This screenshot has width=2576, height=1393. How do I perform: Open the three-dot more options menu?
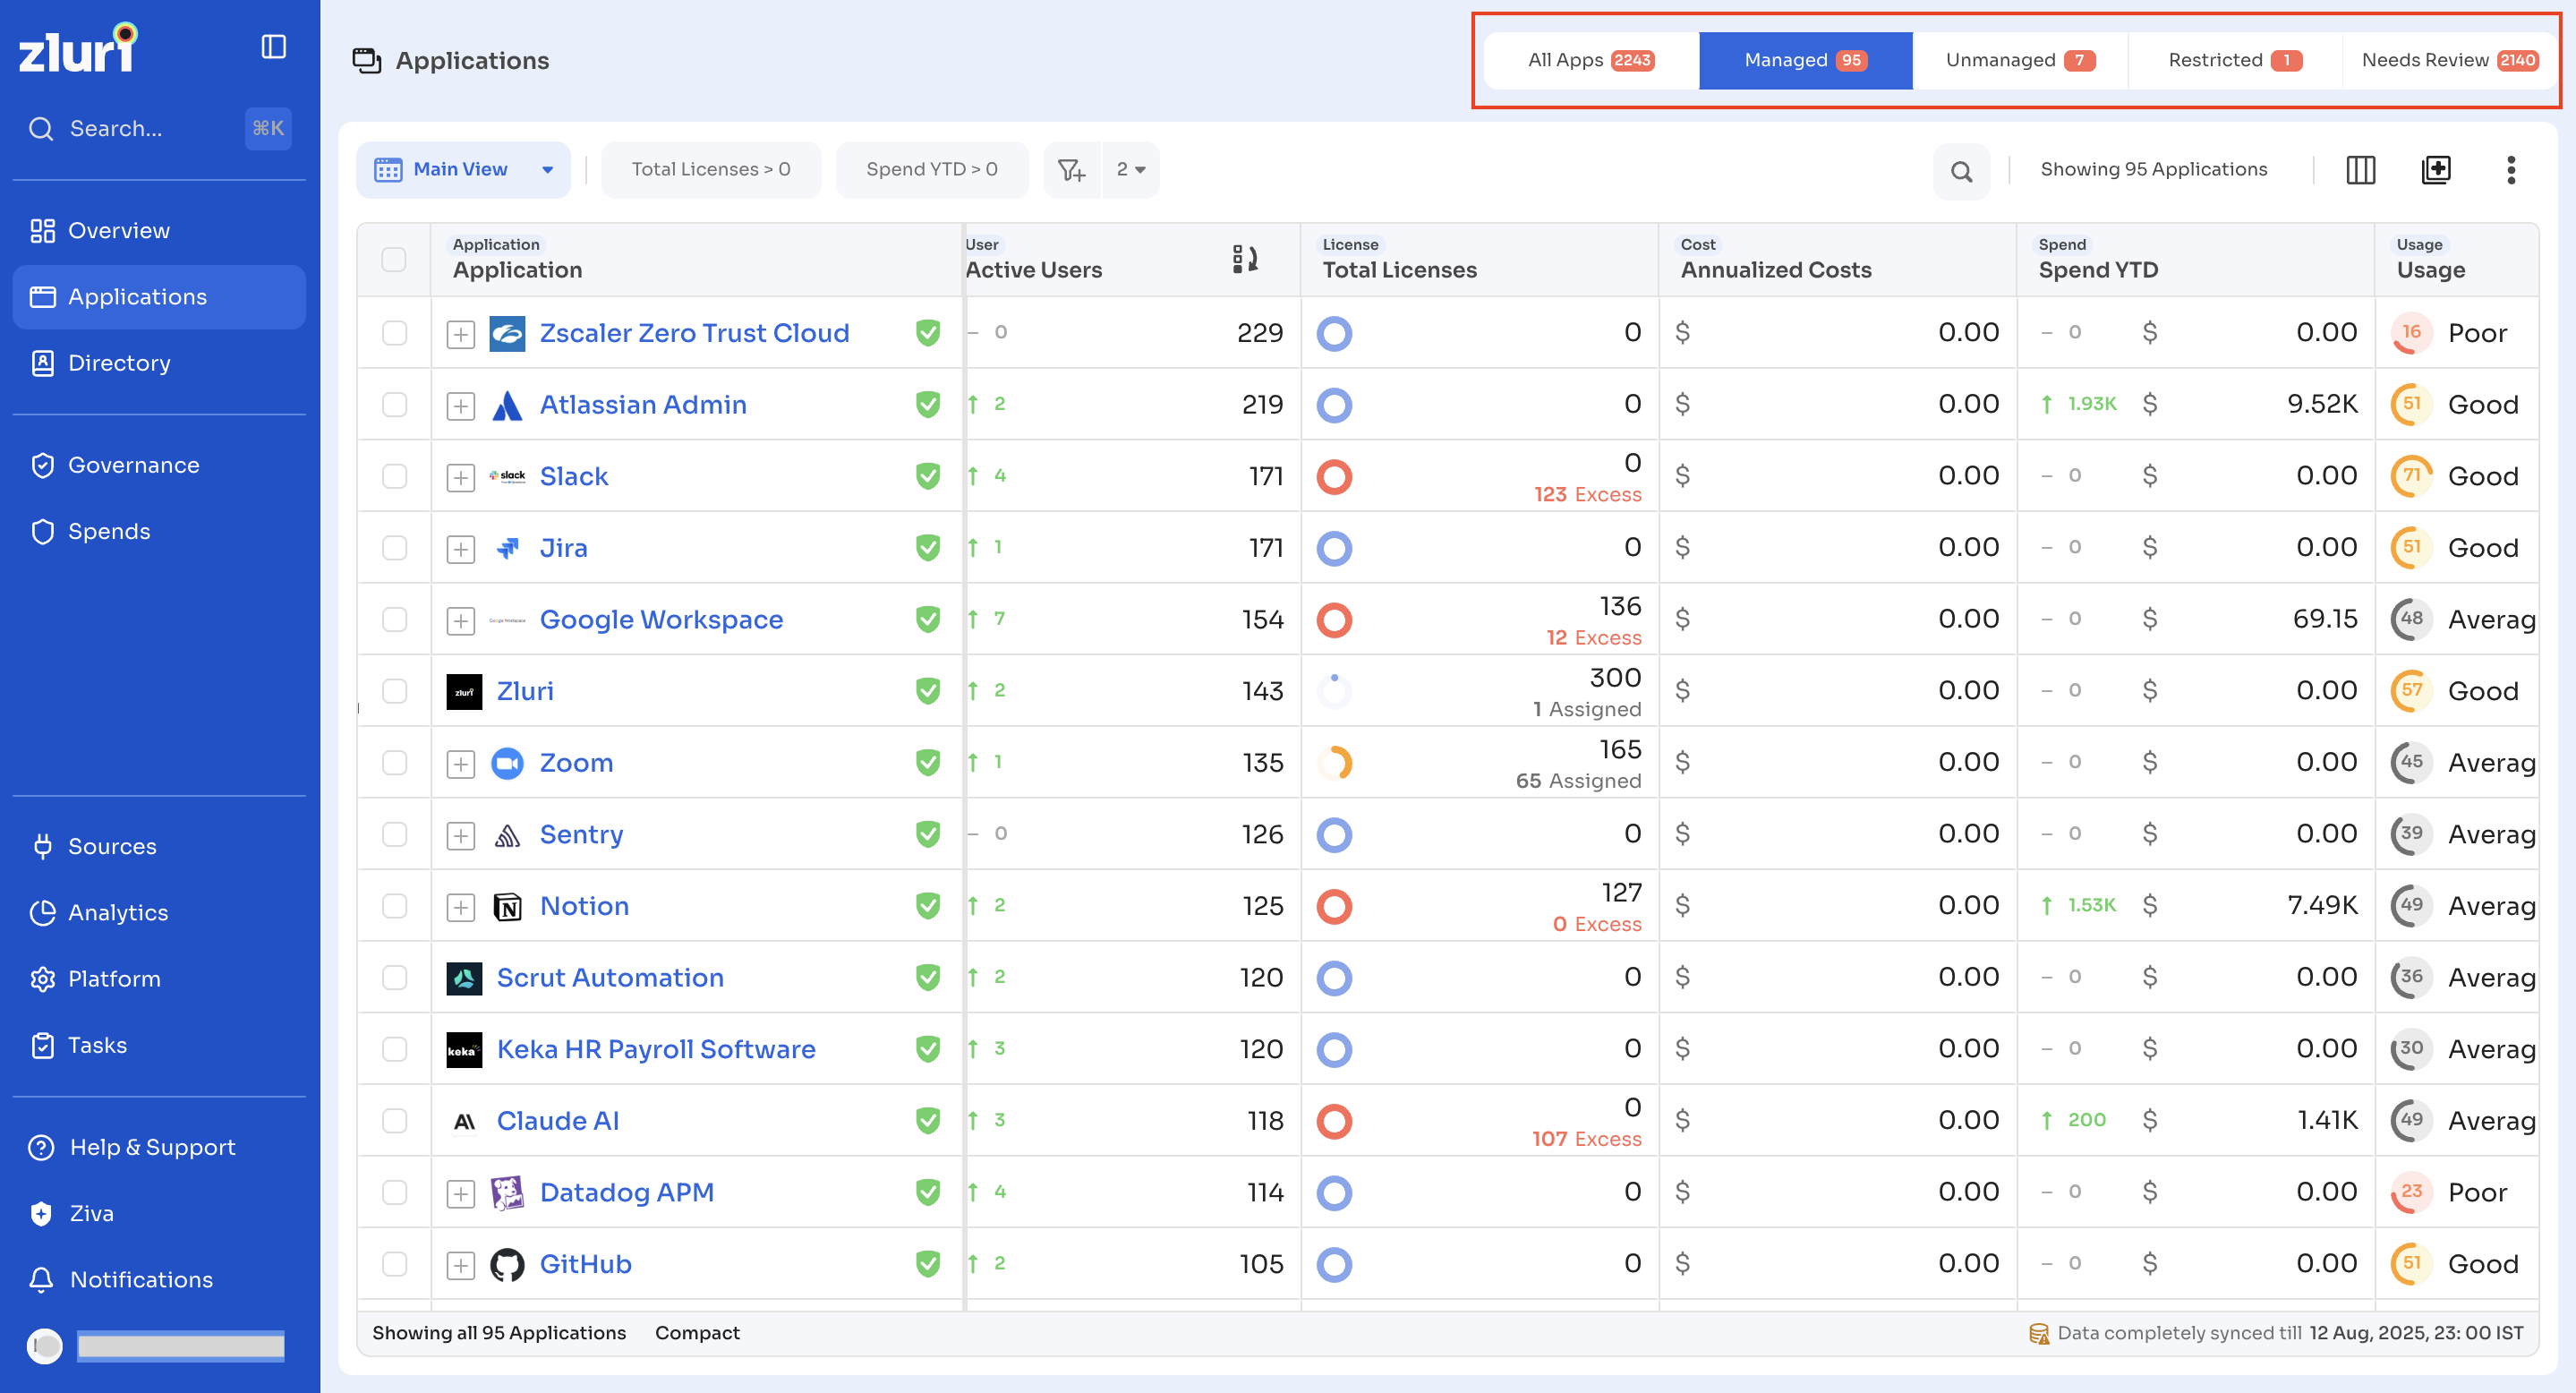(x=2511, y=170)
